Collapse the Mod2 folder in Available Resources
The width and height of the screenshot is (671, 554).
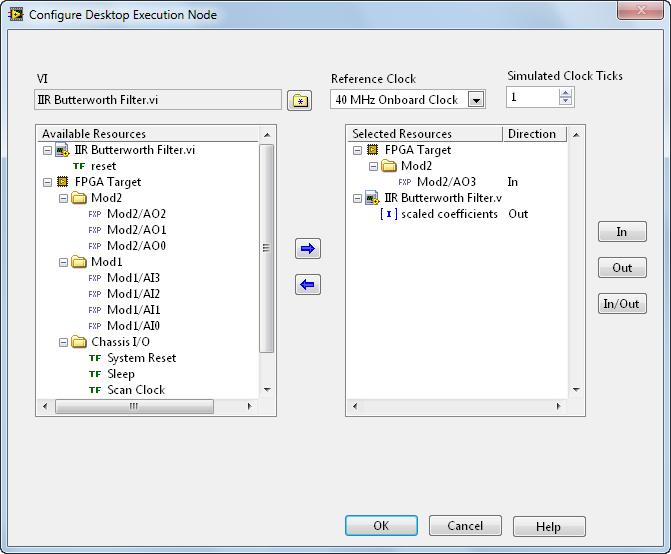(x=63, y=198)
